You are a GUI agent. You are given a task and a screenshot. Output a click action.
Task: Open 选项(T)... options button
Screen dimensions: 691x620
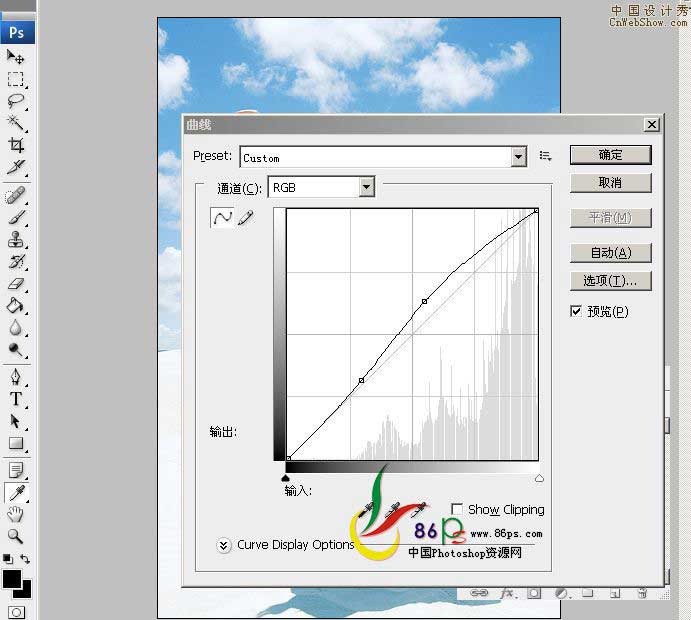tap(610, 281)
